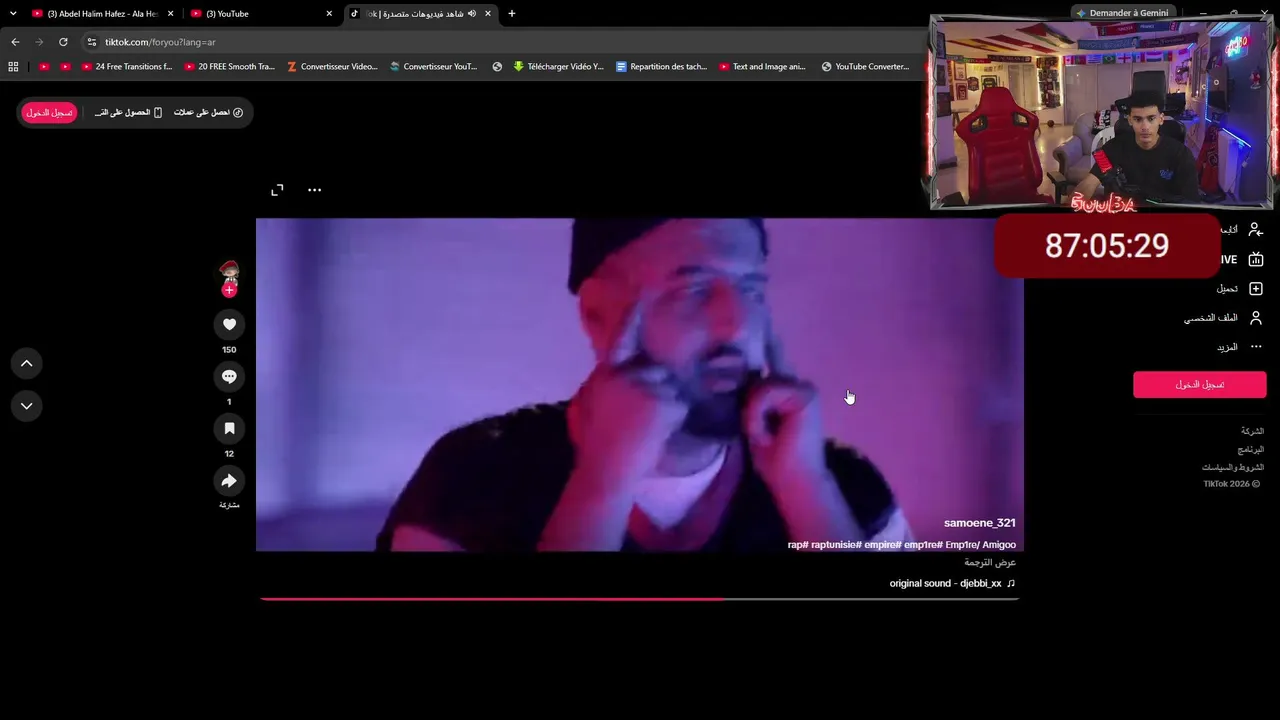Screen dimensions: 1280x720
Task: Close the TikTok tab
Action: pos(488,14)
